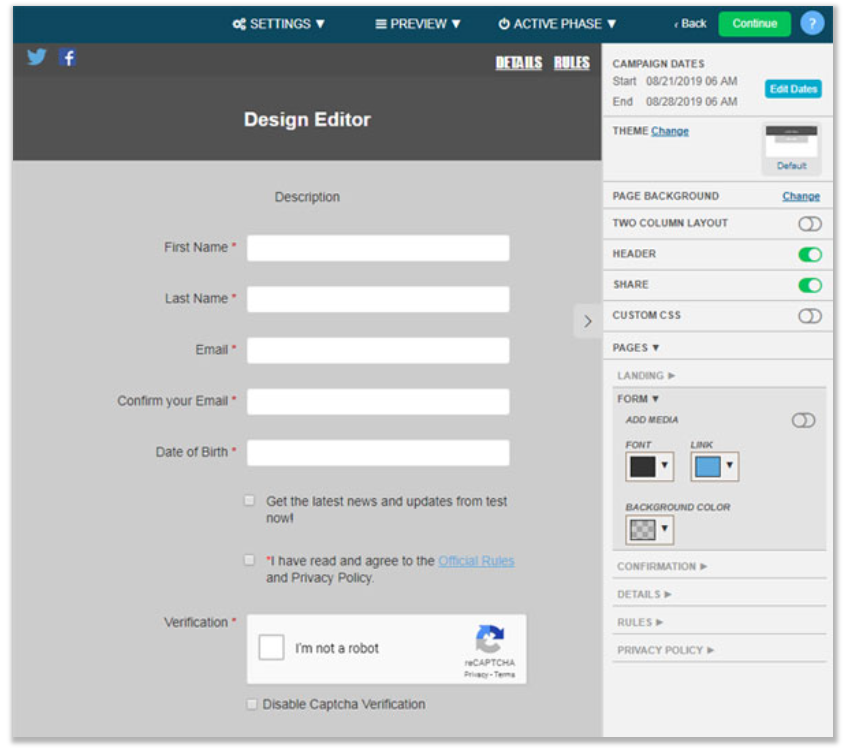The width and height of the screenshot is (849, 751).
Task: Expand the CONFIRMATION page section
Action: (x=662, y=566)
